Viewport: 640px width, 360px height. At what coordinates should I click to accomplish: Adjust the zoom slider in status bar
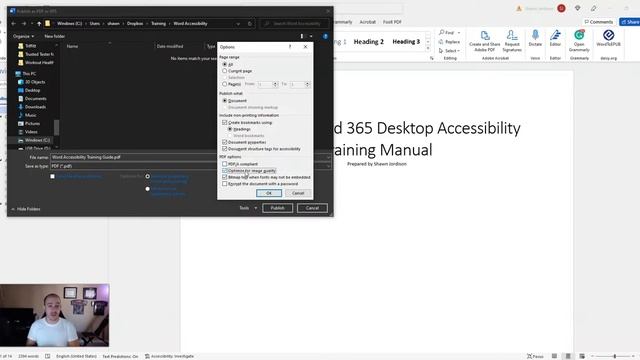614,356
